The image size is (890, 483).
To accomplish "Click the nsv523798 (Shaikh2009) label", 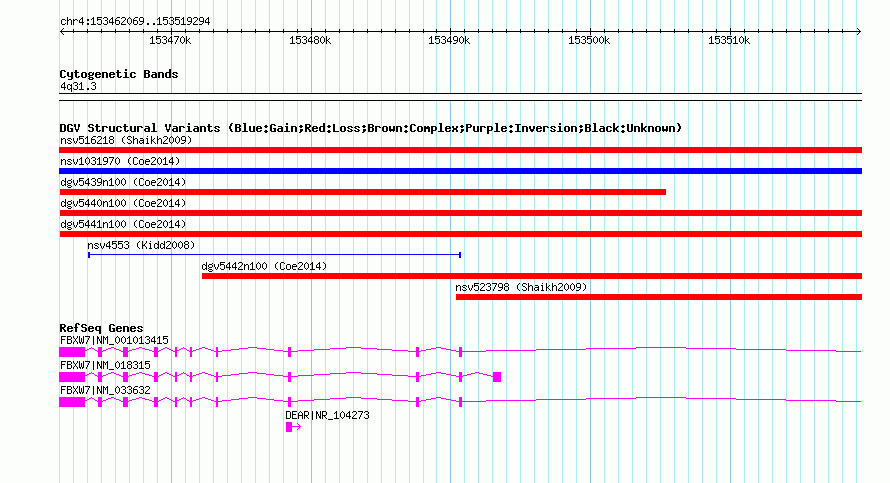I will pos(521,287).
